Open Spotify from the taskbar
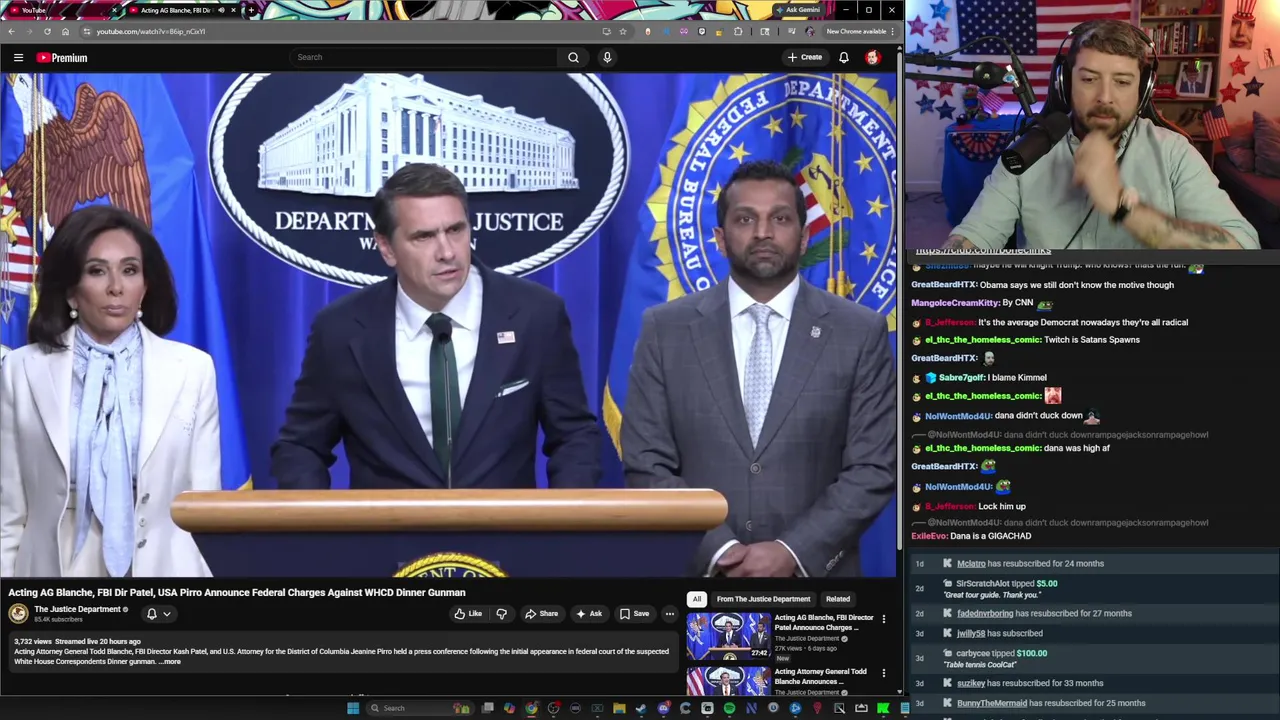The image size is (1280, 720). [x=729, y=708]
